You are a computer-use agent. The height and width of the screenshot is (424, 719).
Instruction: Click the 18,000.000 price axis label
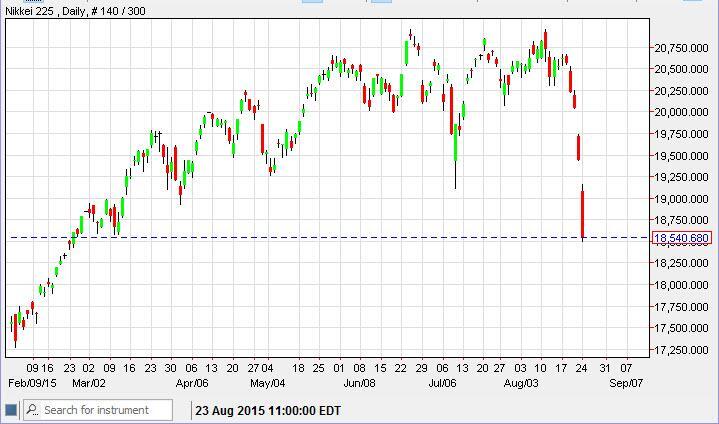tap(681, 285)
